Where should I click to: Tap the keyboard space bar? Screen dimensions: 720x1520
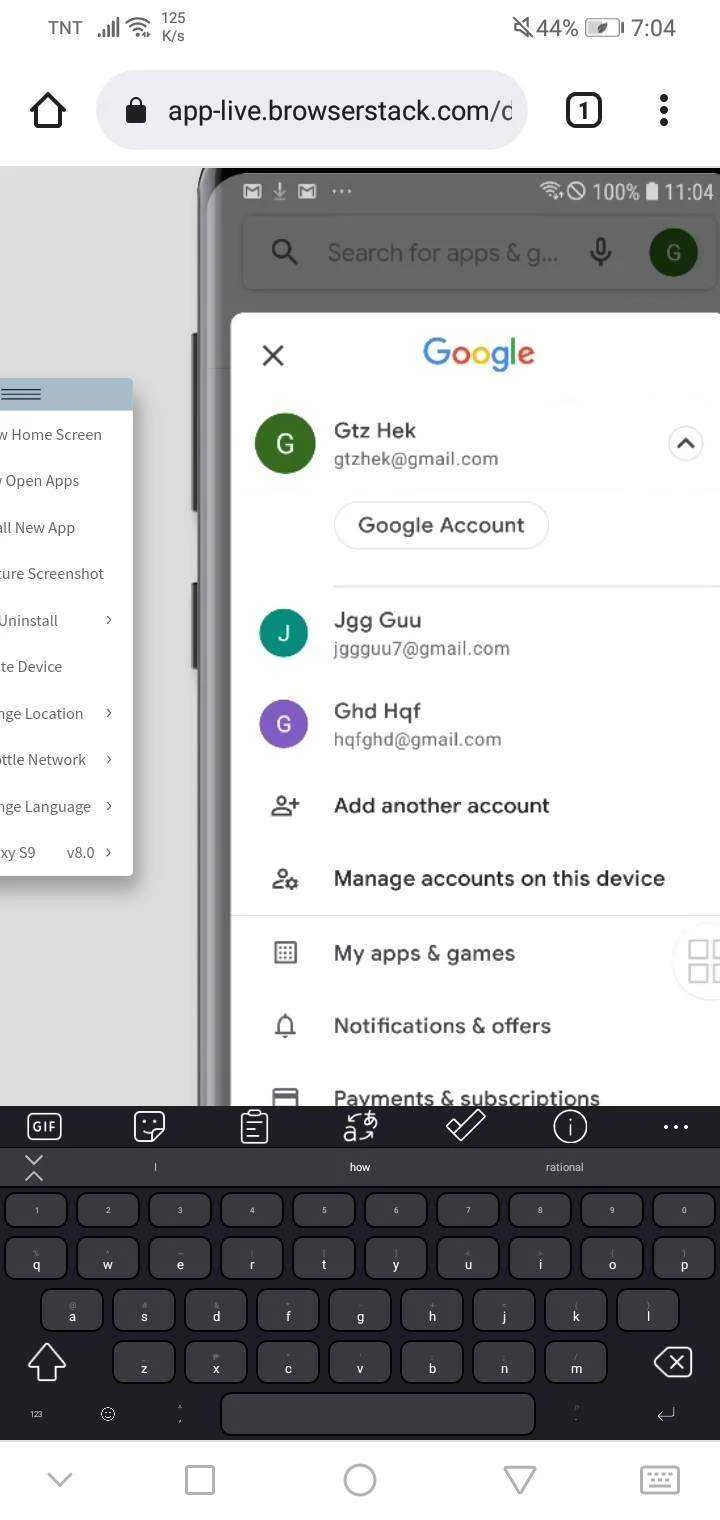point(378,1414)
